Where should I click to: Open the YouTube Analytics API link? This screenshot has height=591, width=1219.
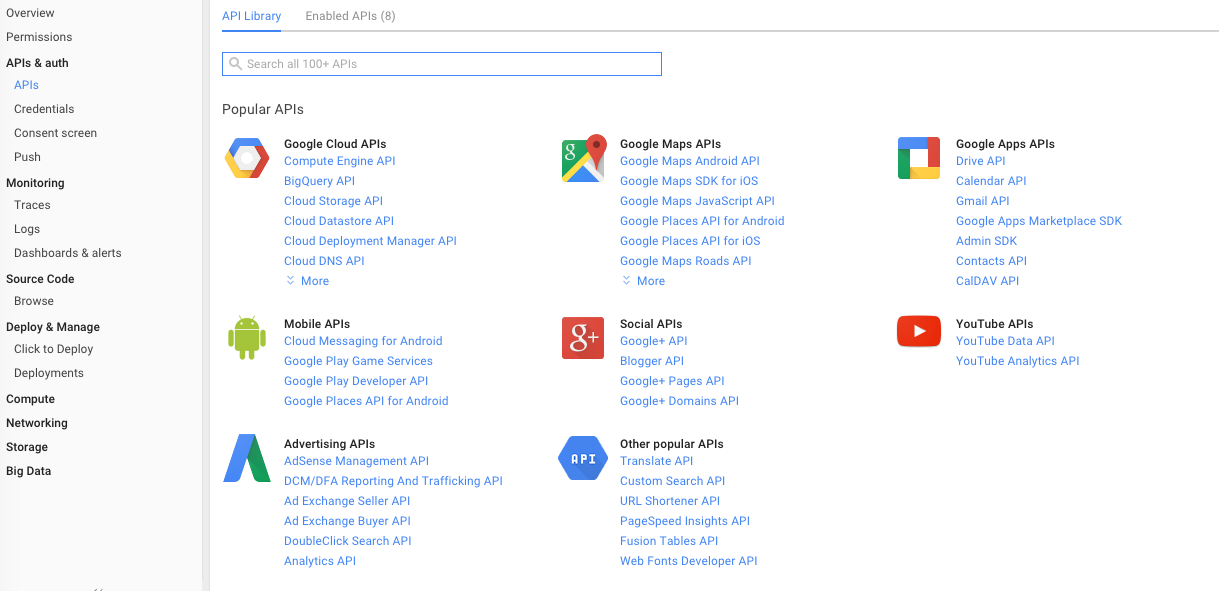point(1018,361)
